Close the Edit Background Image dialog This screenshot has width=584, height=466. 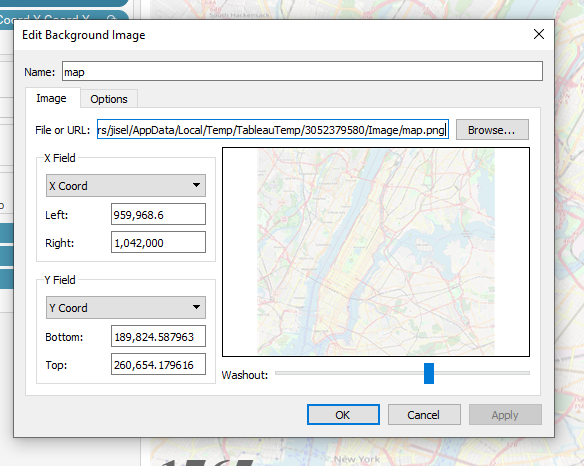539,34
